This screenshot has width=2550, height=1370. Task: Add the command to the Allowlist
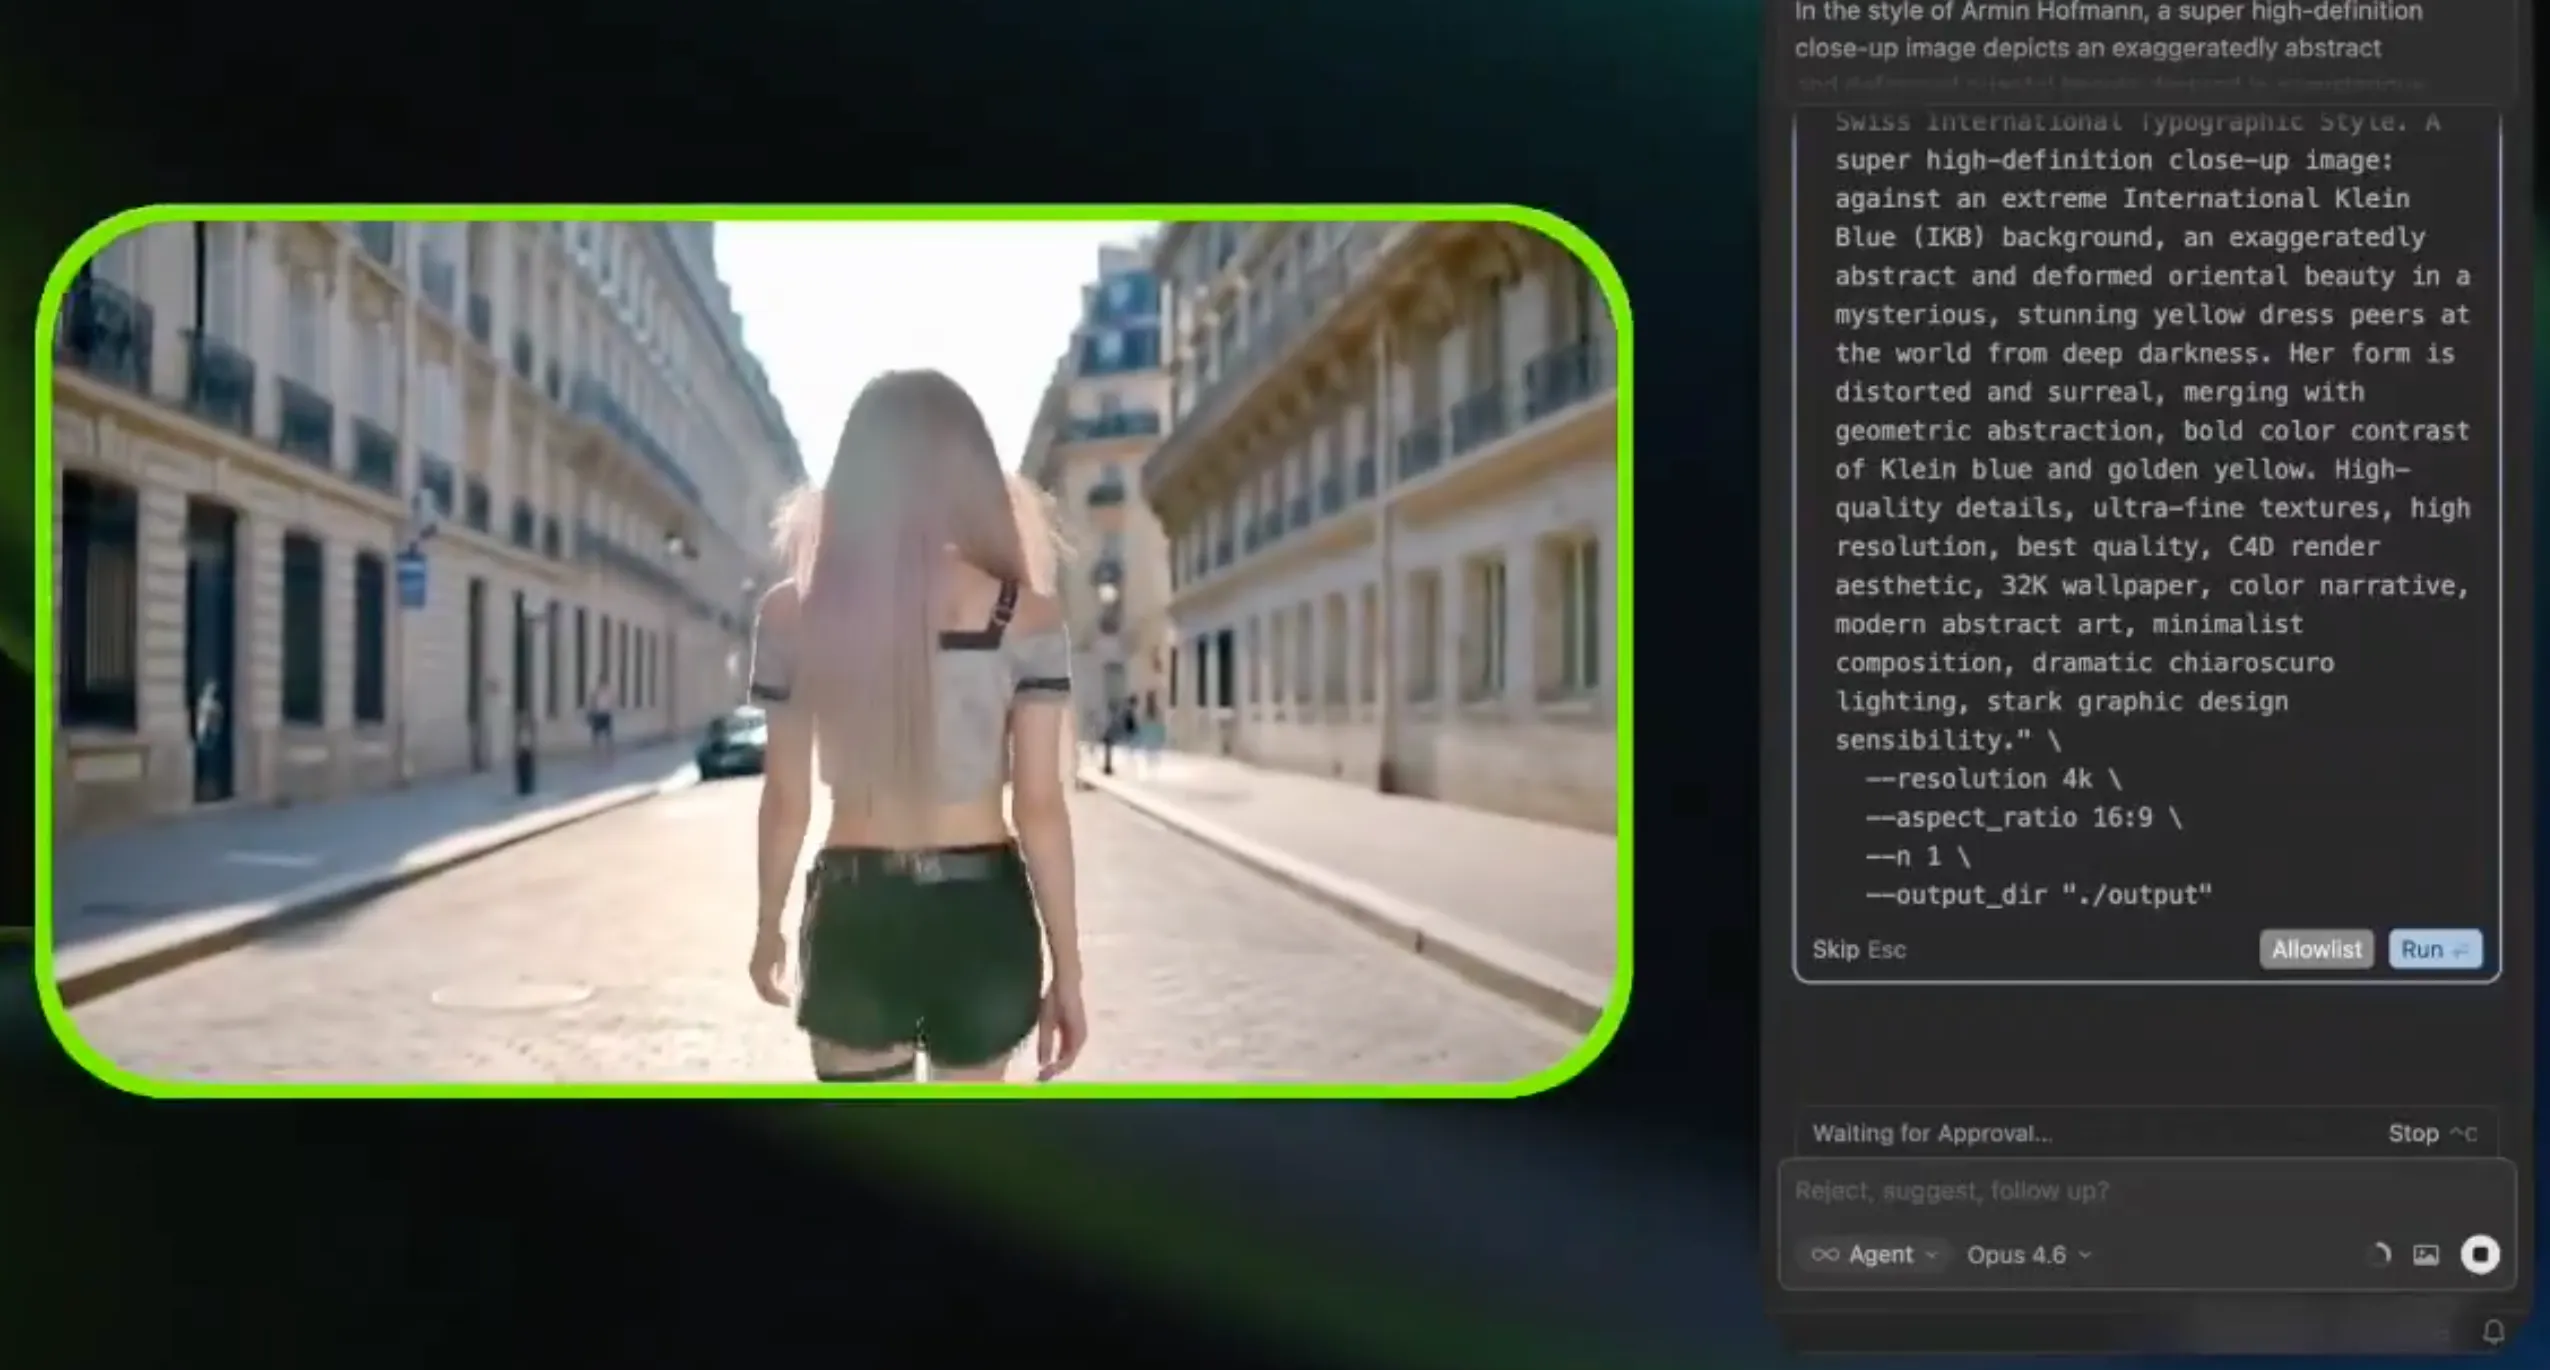coord(2315,949)
